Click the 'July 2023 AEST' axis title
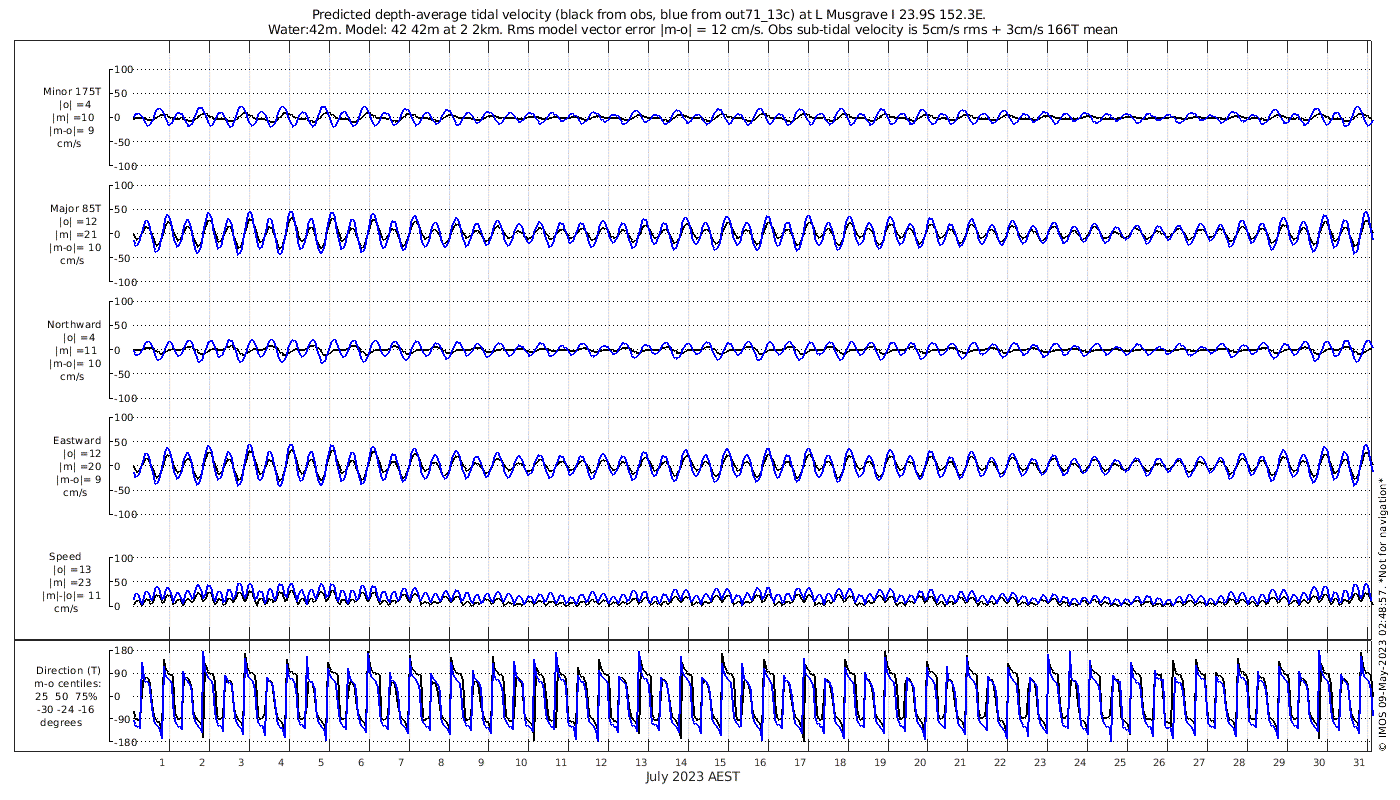 point(693,777)
